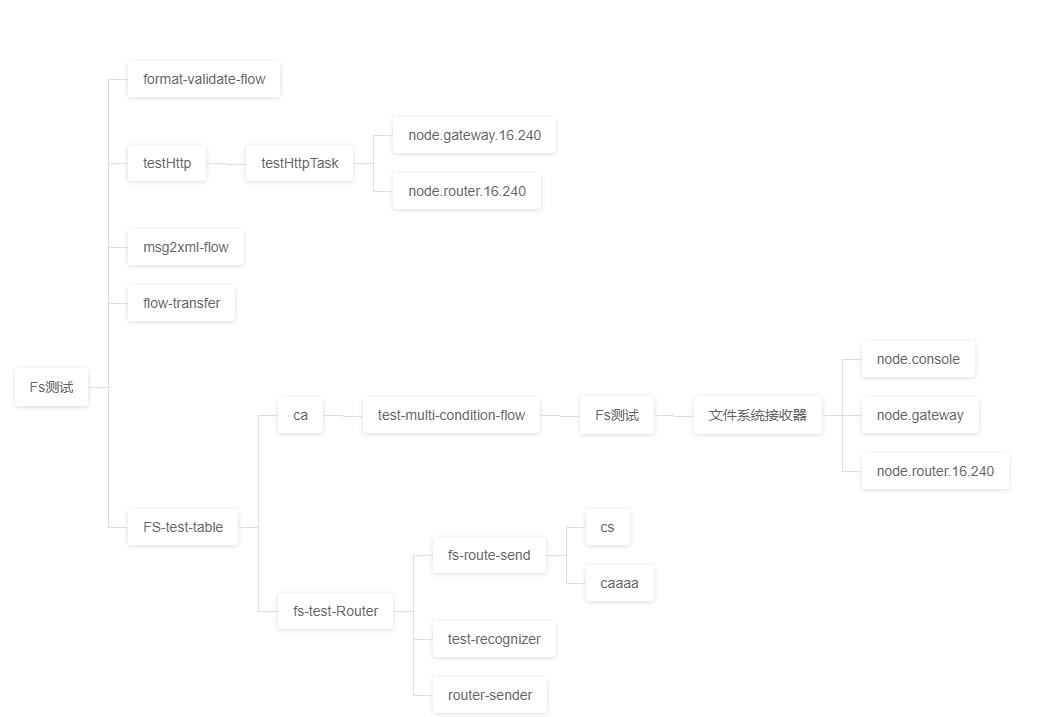Image resolution: width=1053 pixels, height=717 pixels.
Task: Click the Fs测试 node after test-multi-condition-flow
Action: (616, 416)
